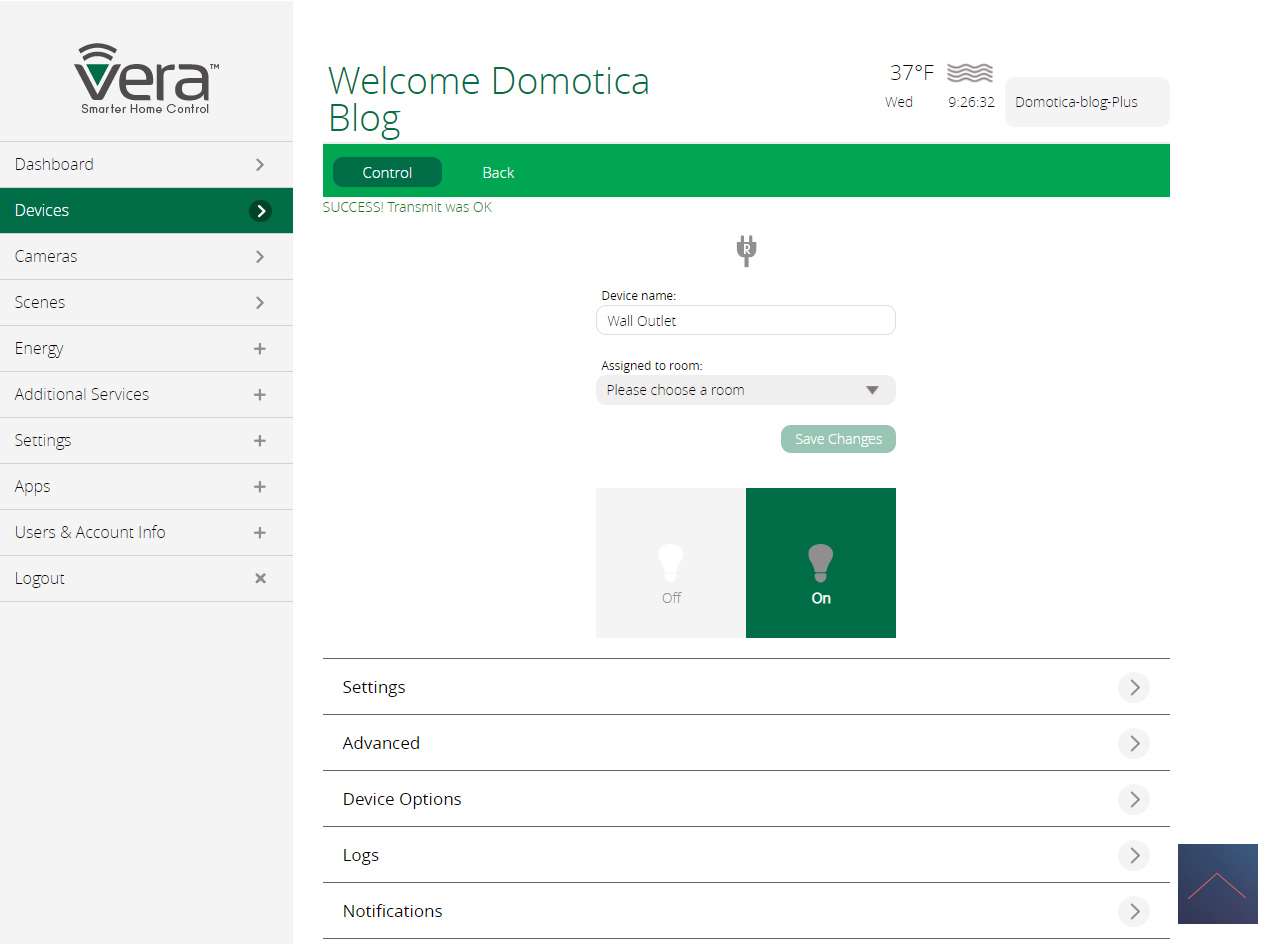Image resolution: width=1278 pixels, height=944 pixels.
Task: Expand the Advanced section
Action: click(745, 743)
